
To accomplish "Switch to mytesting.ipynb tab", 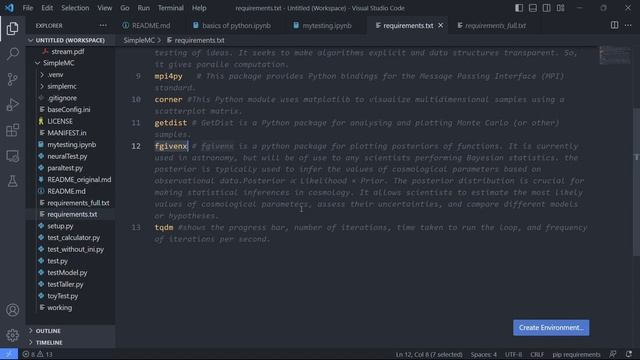I will pos(327,25).
